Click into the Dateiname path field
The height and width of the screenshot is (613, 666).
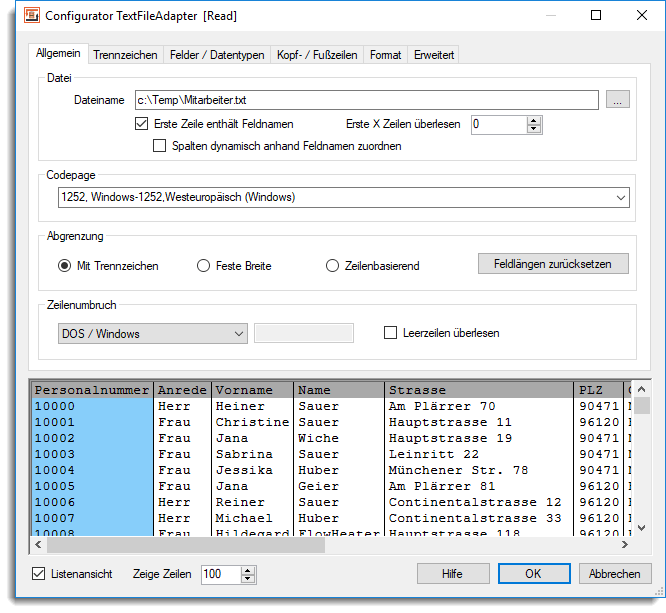tap(365, 100)
